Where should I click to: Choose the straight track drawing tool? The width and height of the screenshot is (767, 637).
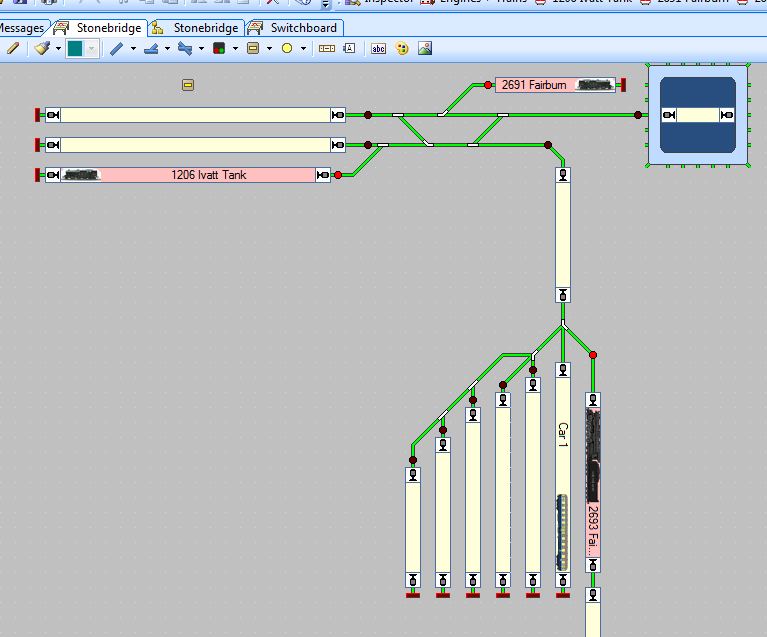point(116,48)
